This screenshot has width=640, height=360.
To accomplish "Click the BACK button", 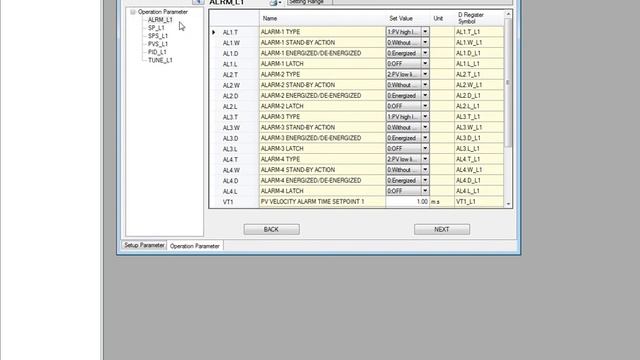I will click(x=271, y=229).
